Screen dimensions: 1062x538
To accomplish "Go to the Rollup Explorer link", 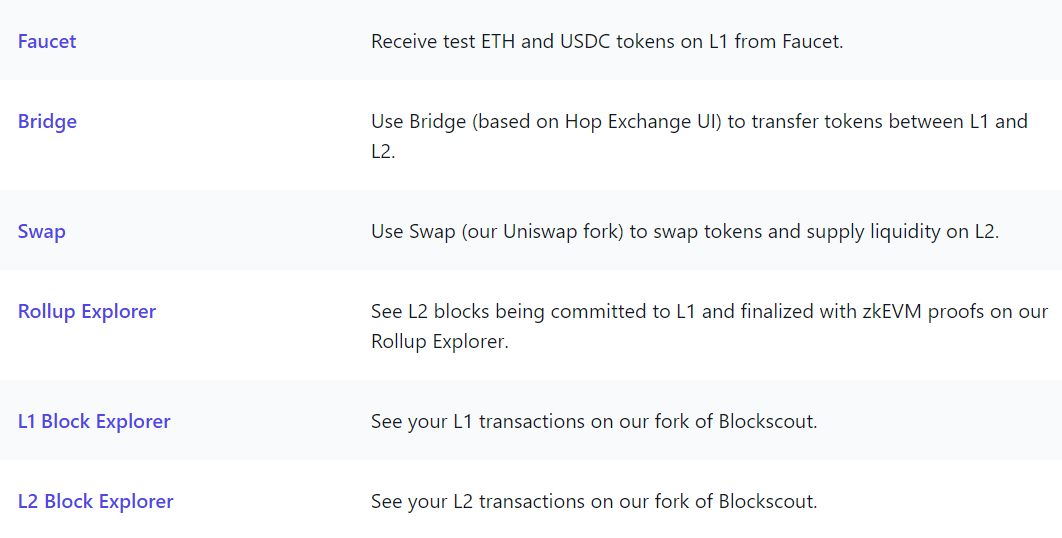I will 87,311.
